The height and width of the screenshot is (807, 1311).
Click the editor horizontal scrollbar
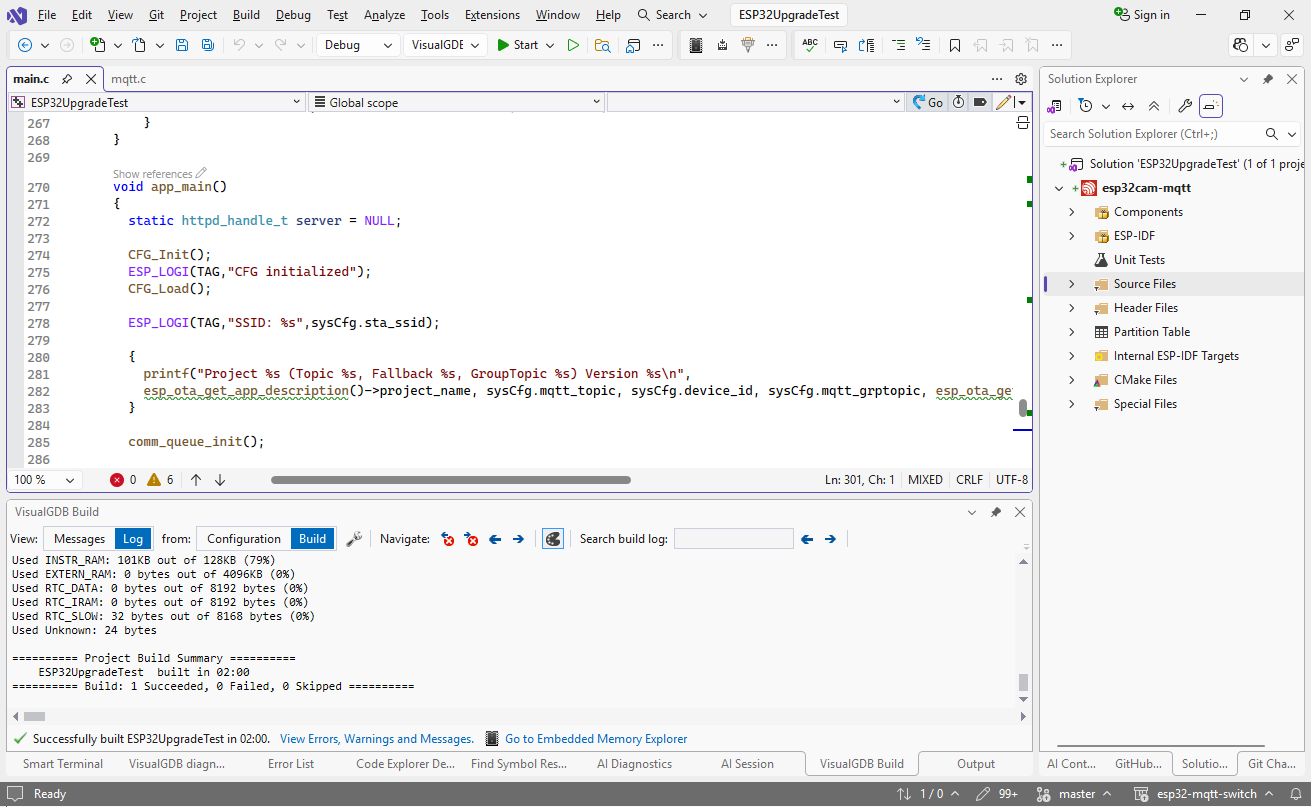pyautogui.click(x=450, y=480)
